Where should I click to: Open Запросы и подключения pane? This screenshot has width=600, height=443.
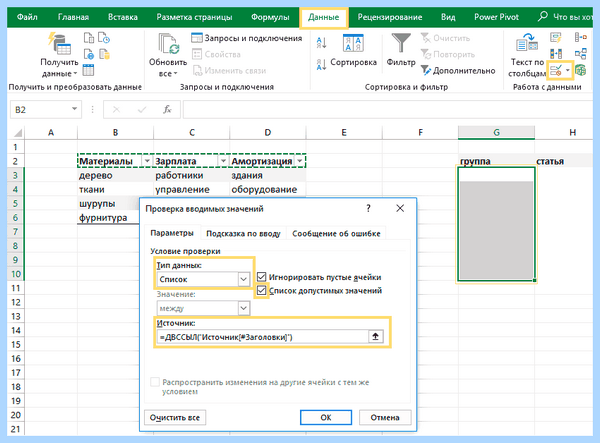point(247,38)
